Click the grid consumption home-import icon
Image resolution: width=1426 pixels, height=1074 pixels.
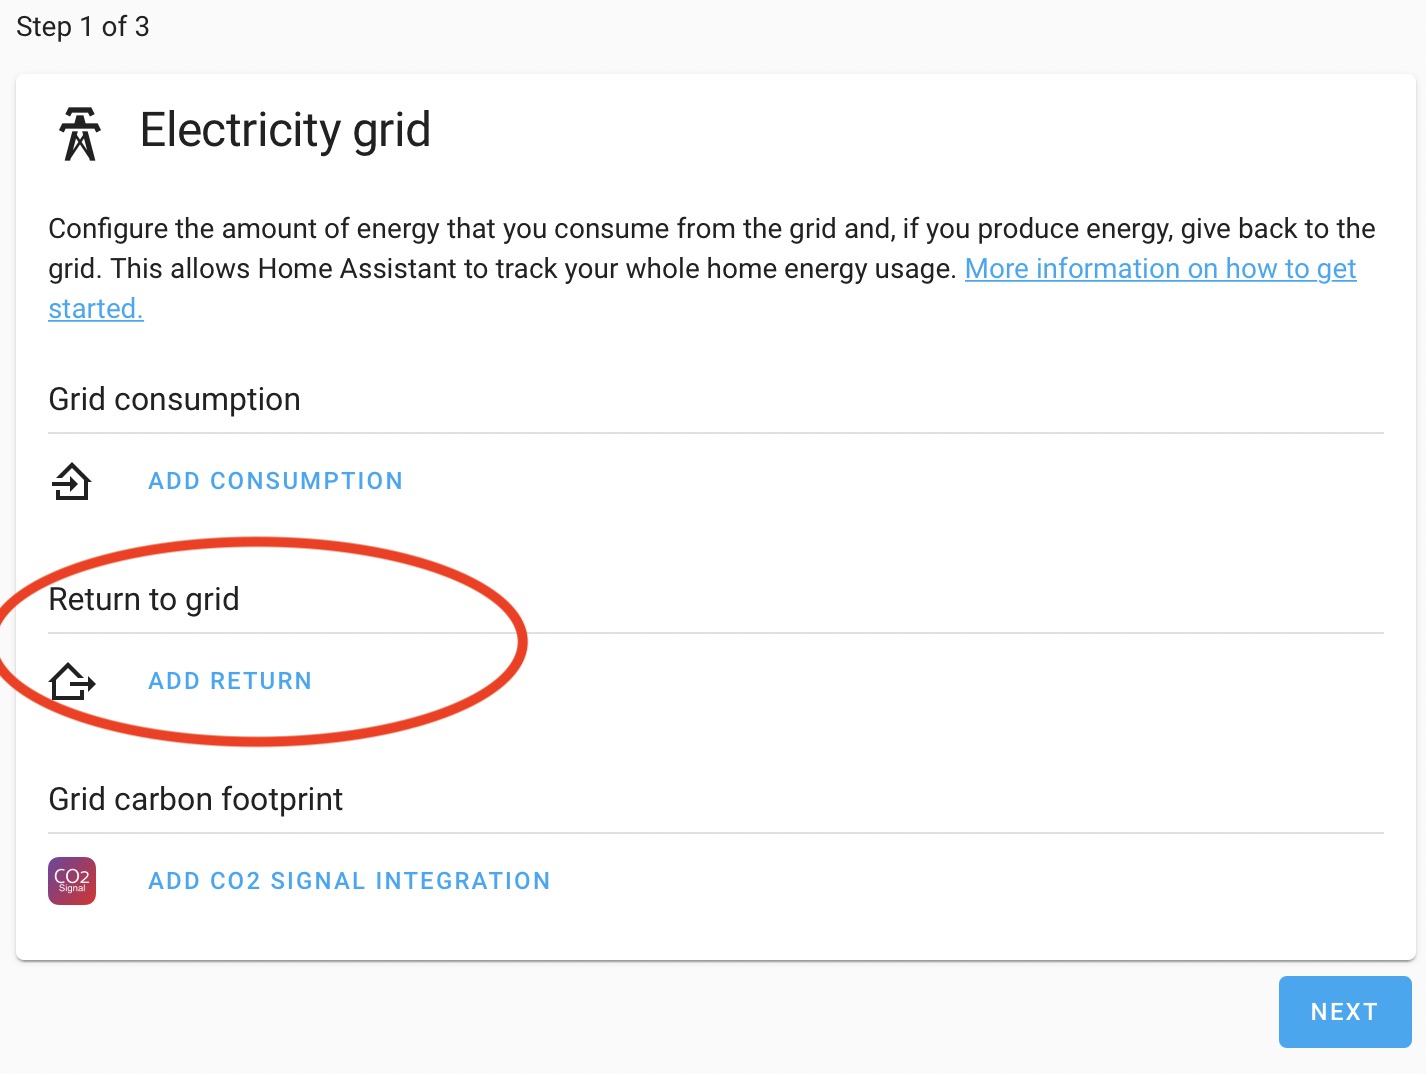point(71,481)
